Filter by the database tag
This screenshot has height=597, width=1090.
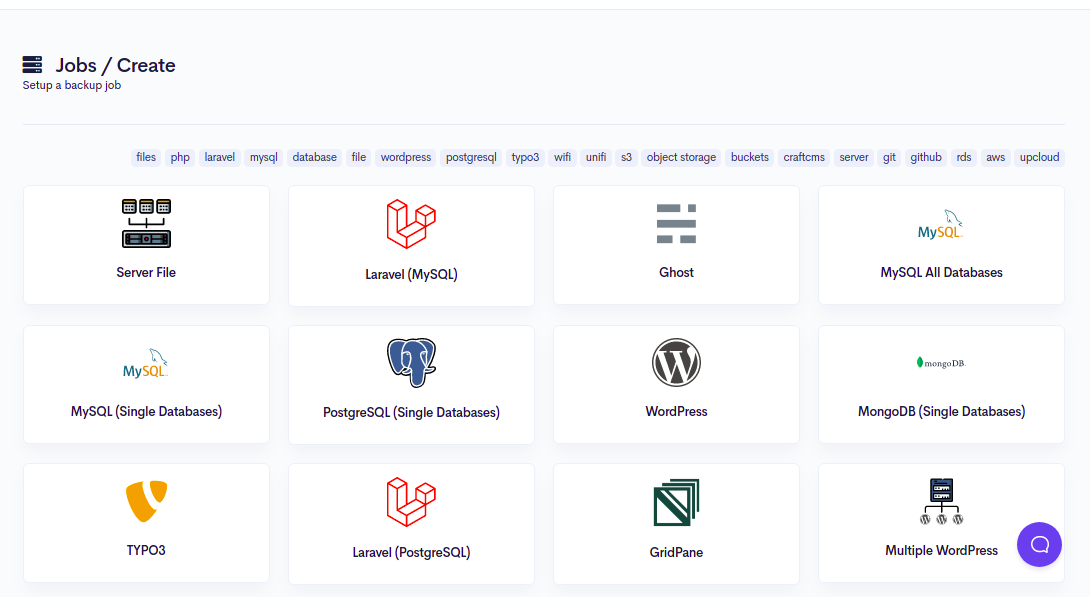point(314,157)
